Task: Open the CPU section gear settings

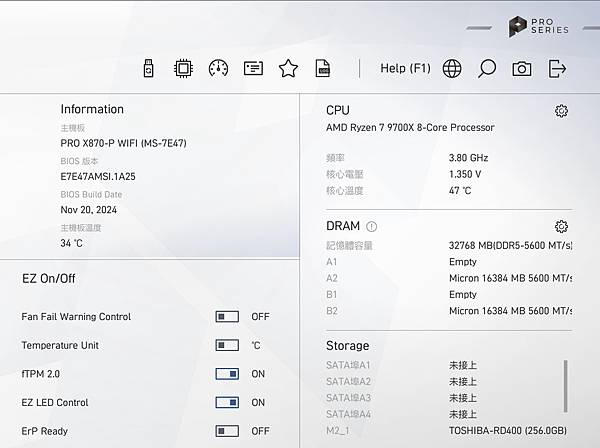Action: click(x=561, y=111)
